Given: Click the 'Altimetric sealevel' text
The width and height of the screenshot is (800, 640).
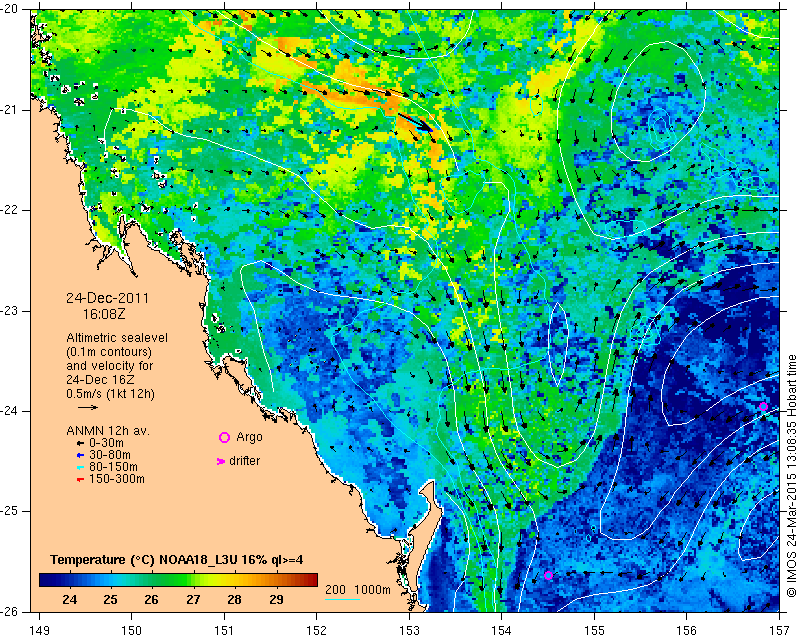Looking at the screenshot, I should (117, 338).
